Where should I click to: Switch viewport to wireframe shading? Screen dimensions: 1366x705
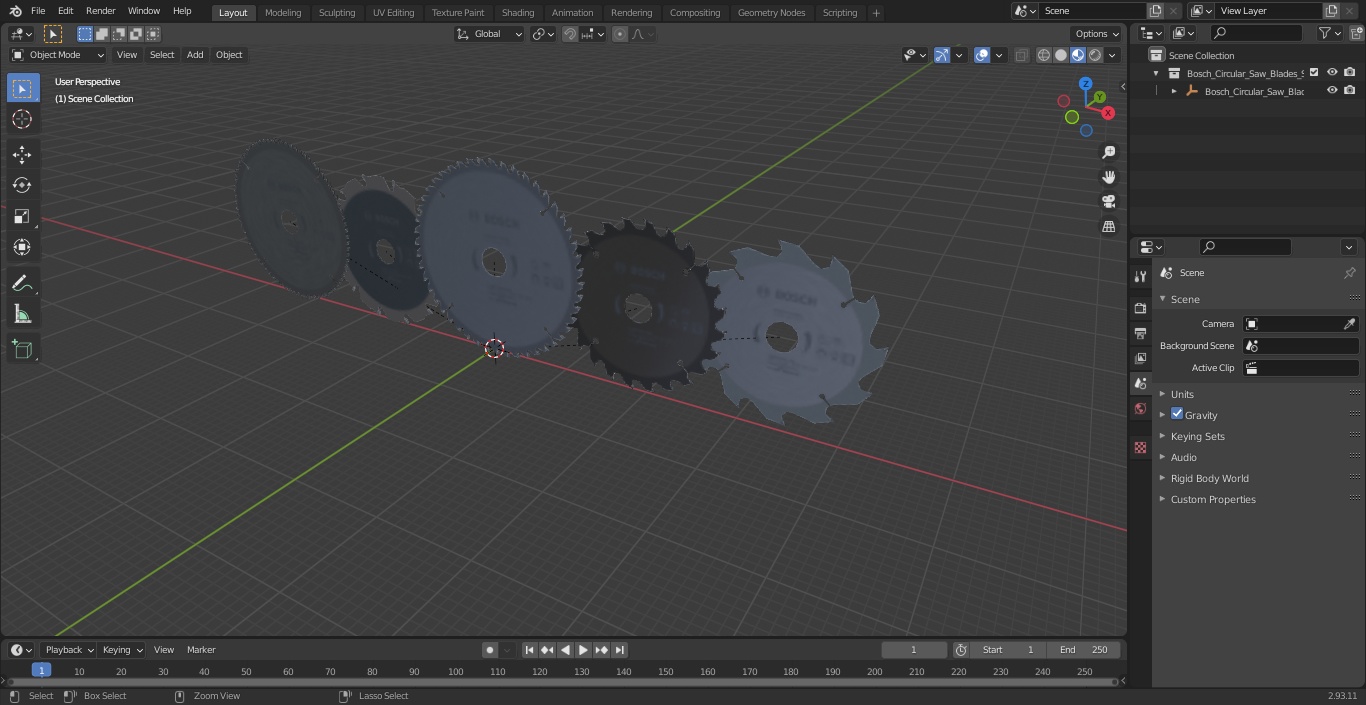click(1043, 55)
